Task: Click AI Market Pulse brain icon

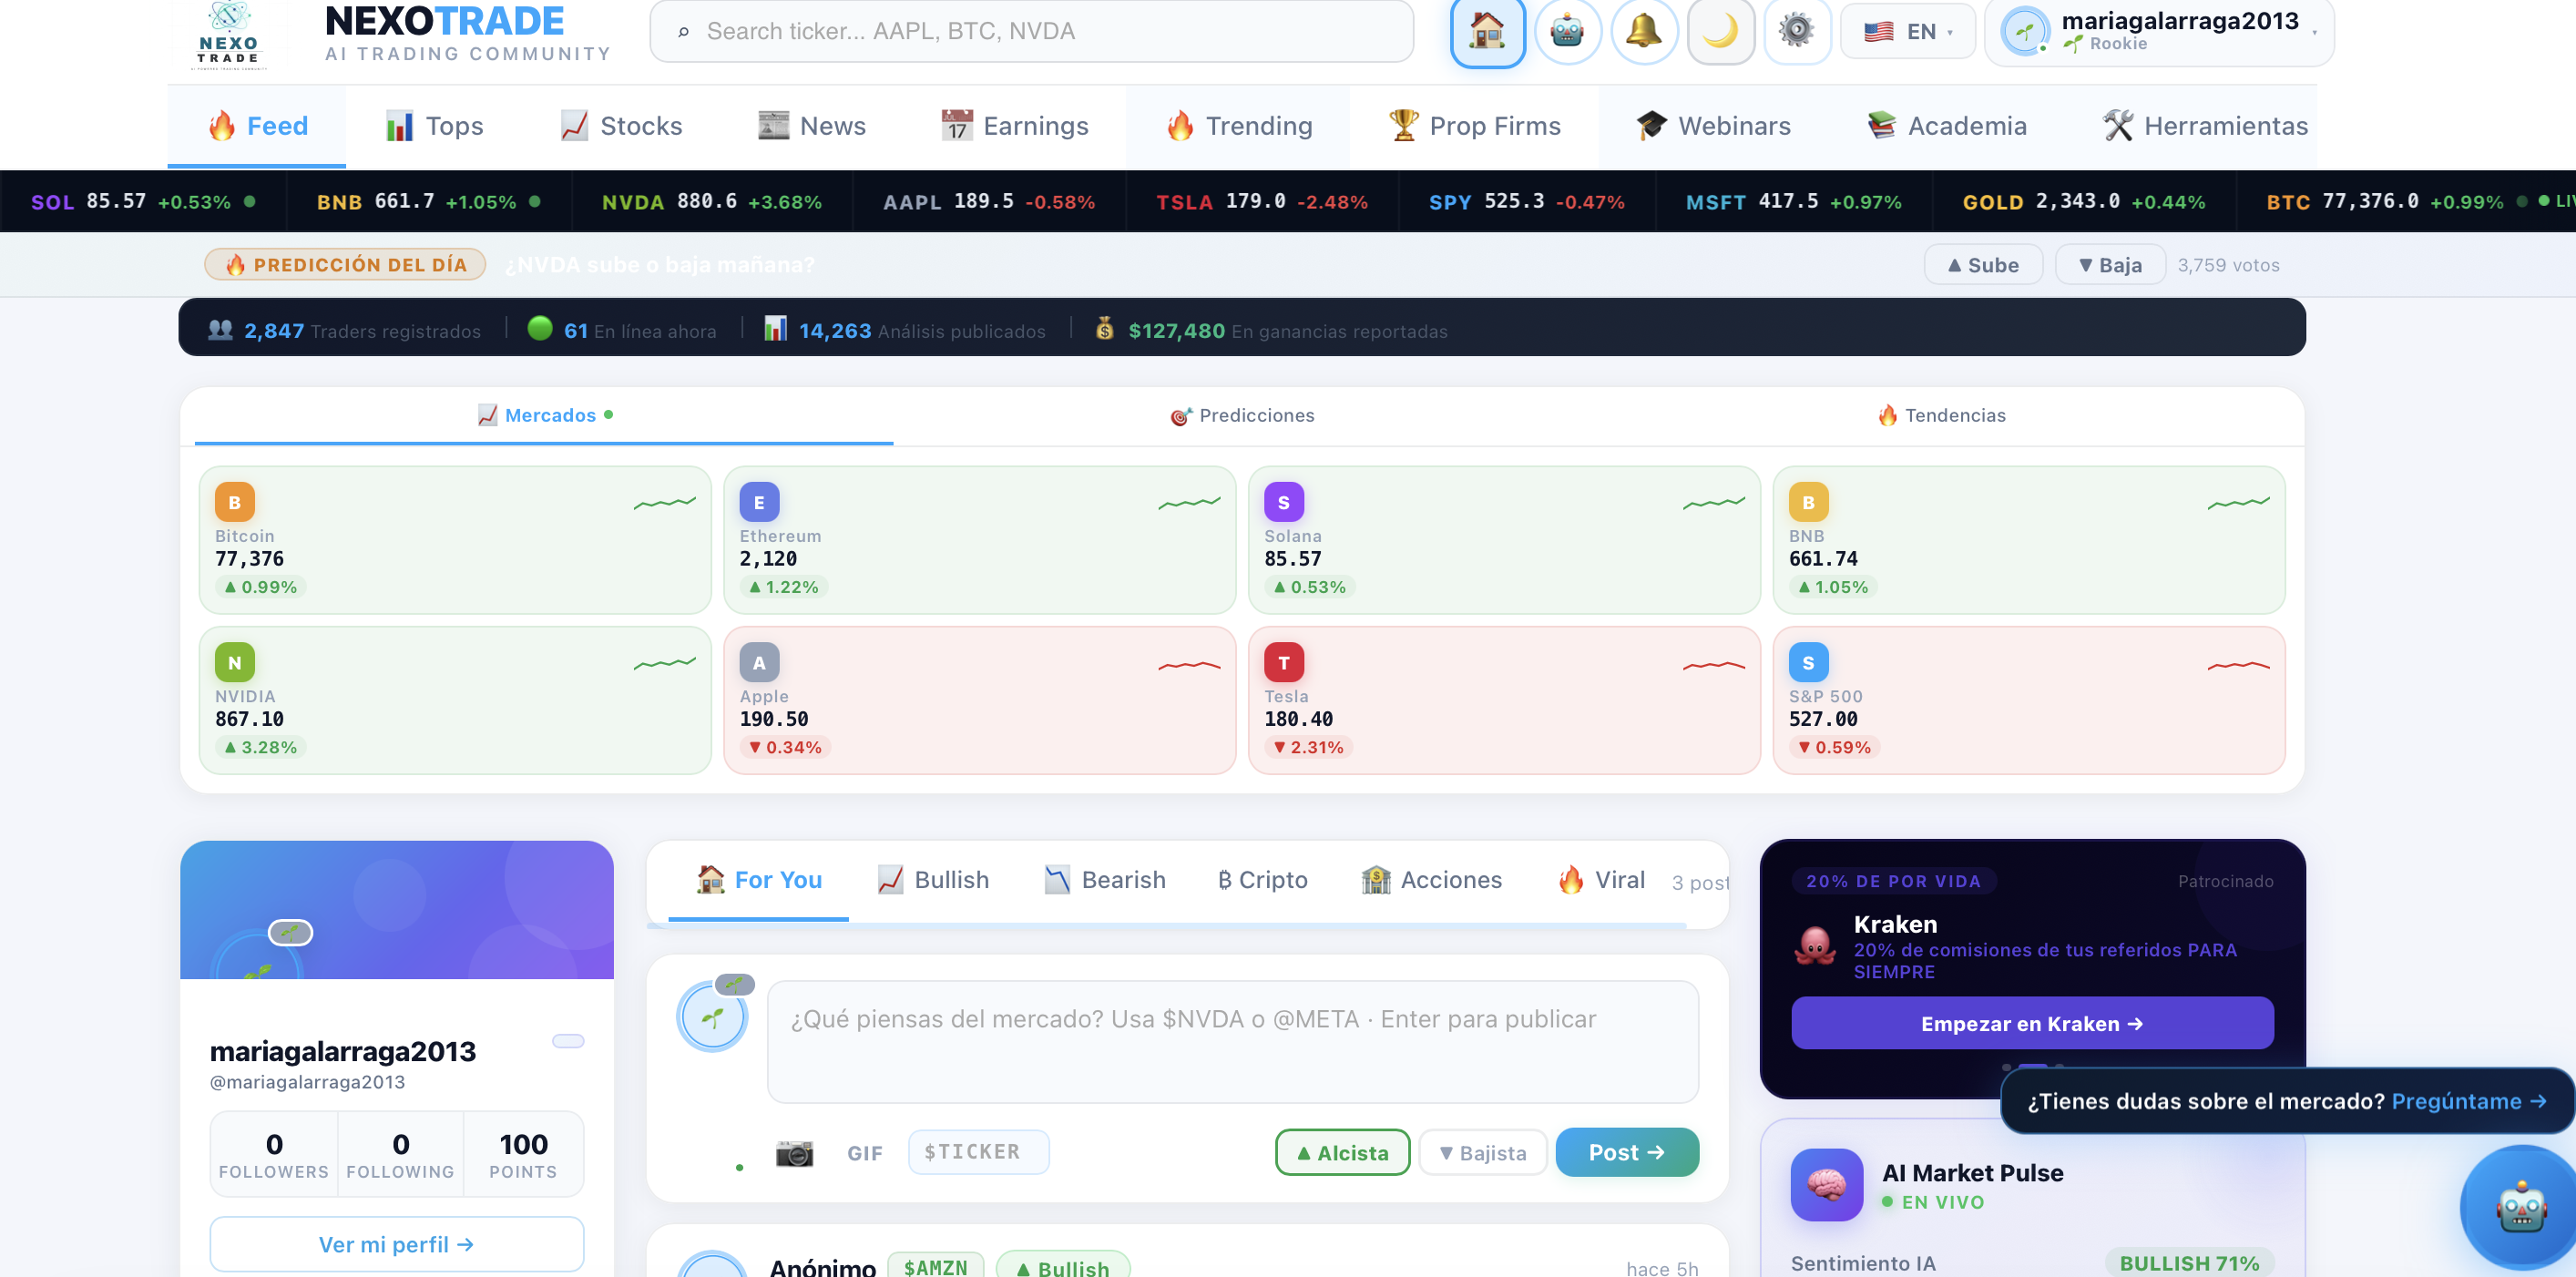Action: pos(1826,1184)
